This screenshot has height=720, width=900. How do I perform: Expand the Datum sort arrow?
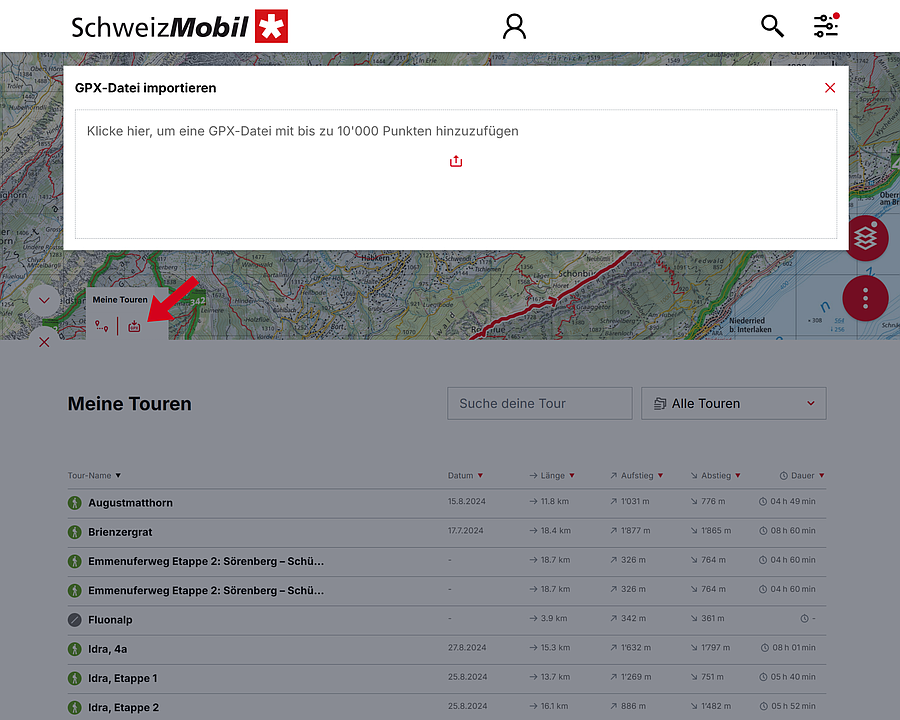click(x=481, y=475)
